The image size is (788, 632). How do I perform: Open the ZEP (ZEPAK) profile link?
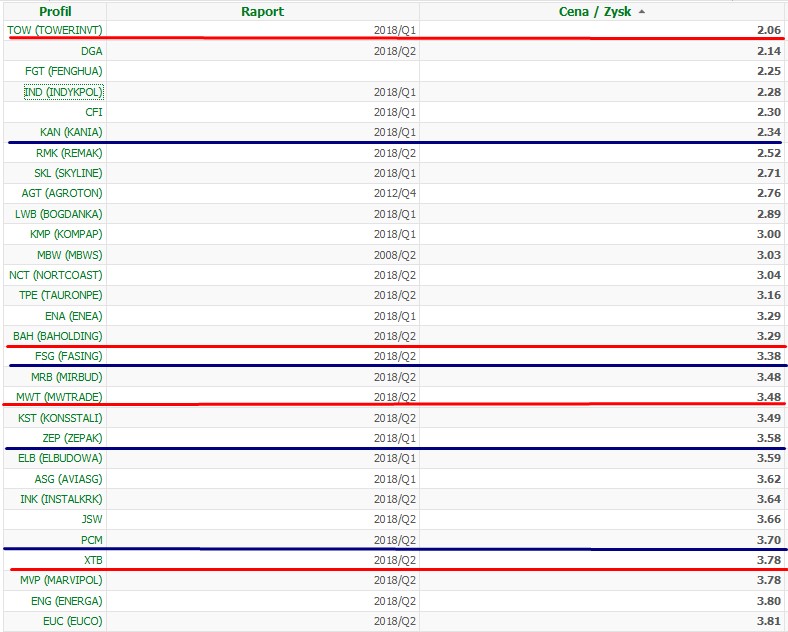pyautogui.click(x=72, y=438)
